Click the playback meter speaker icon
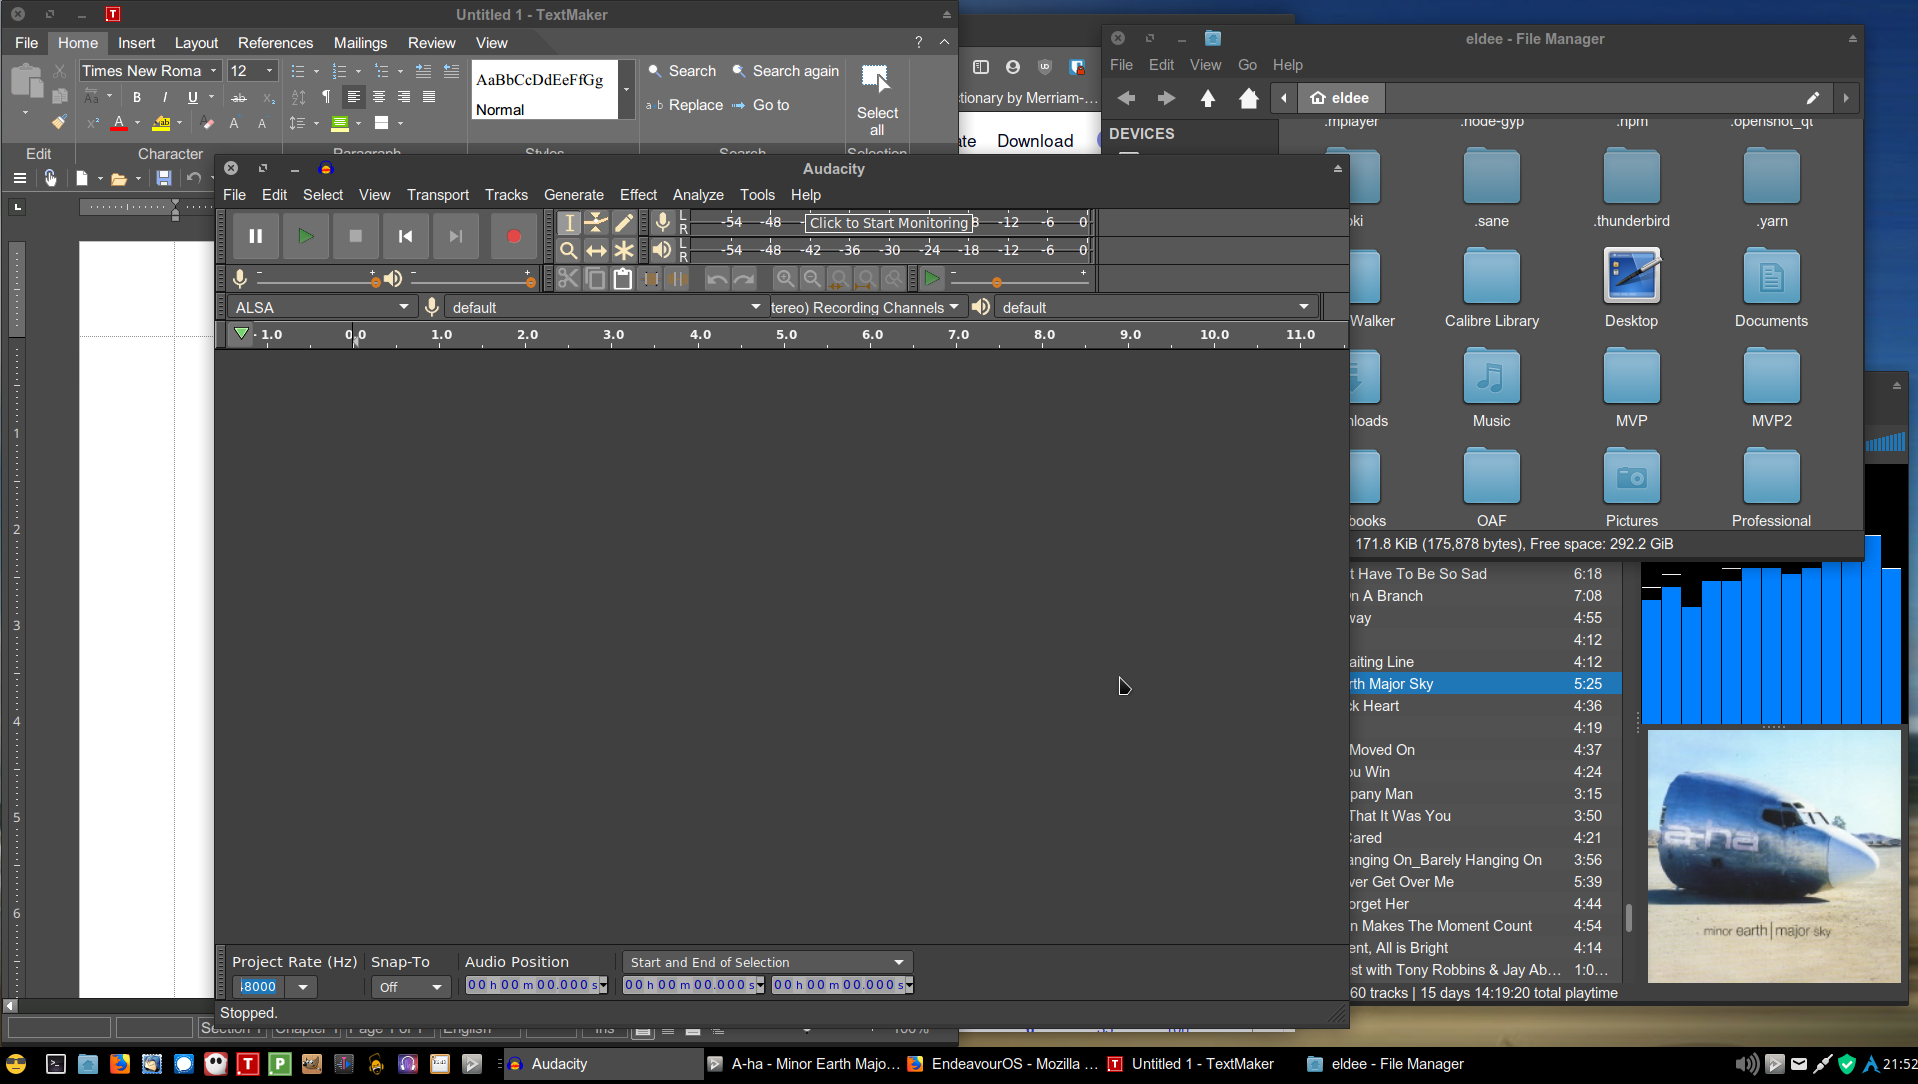Screen dimensions: 1918x1084 662,250
